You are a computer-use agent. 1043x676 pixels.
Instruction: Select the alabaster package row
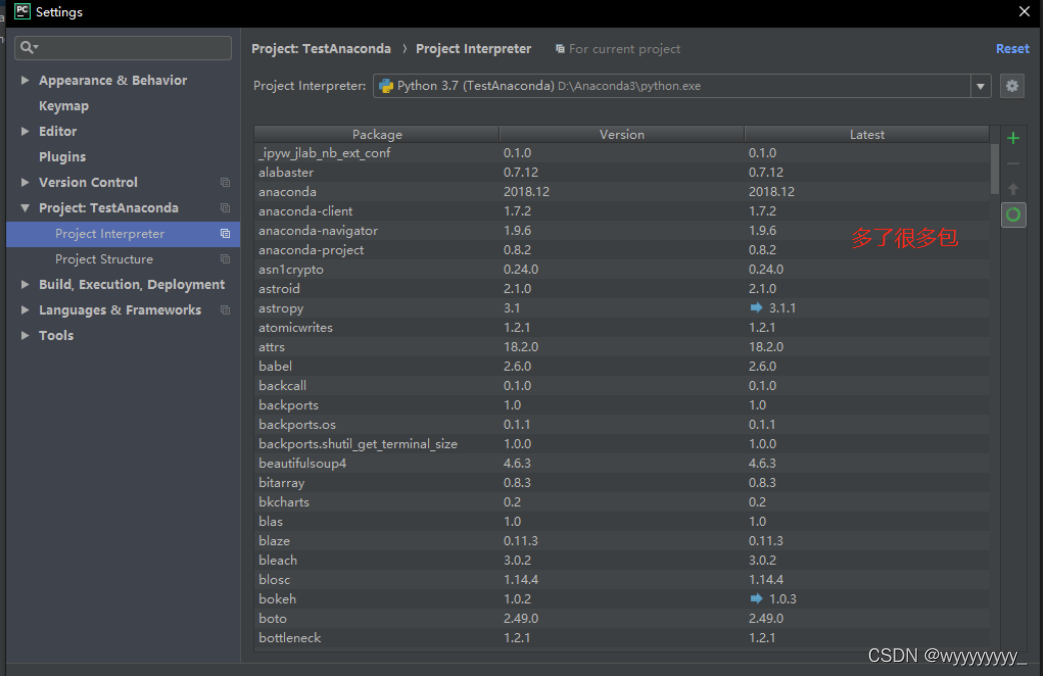click(622, 172)
